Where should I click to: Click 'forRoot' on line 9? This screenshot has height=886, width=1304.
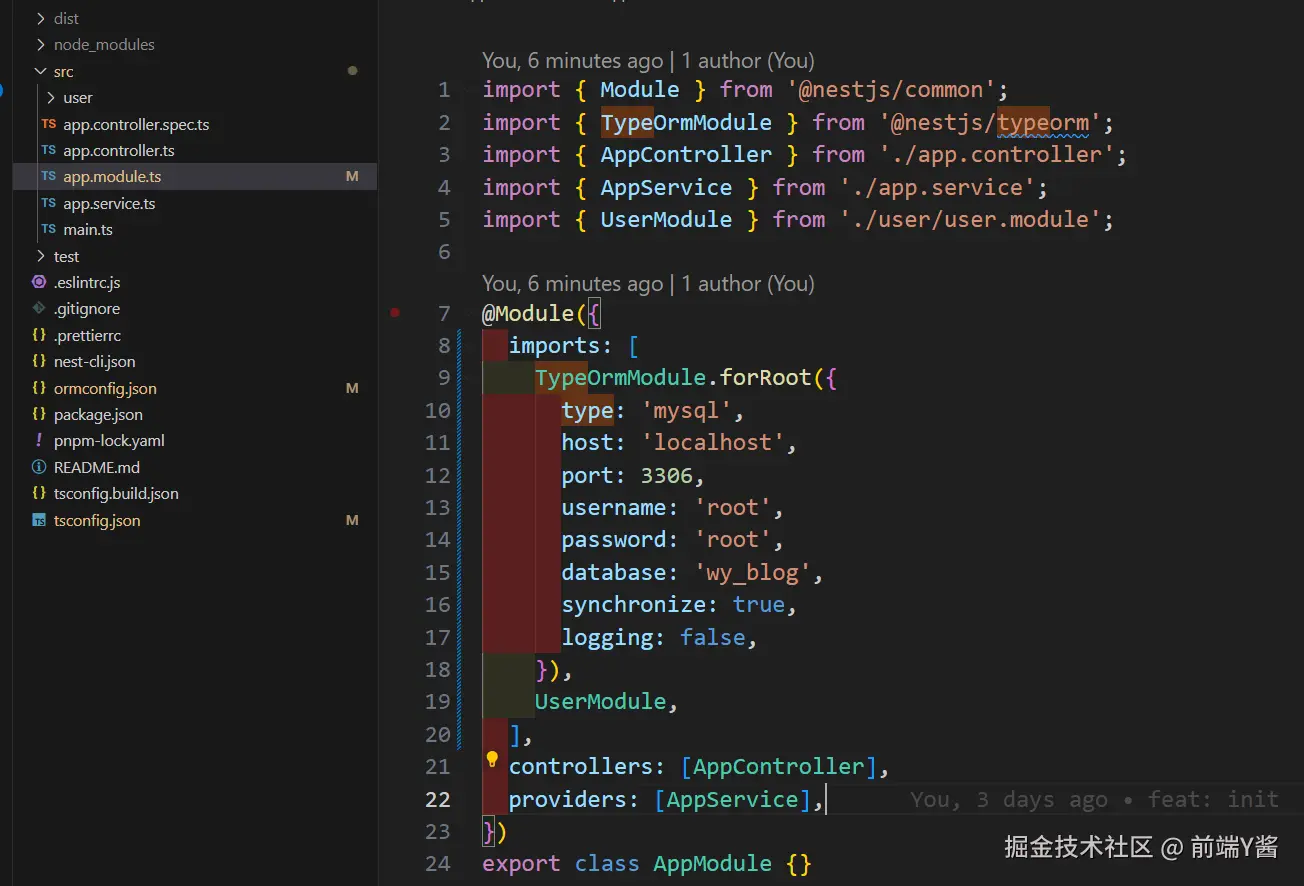point(766,378)
